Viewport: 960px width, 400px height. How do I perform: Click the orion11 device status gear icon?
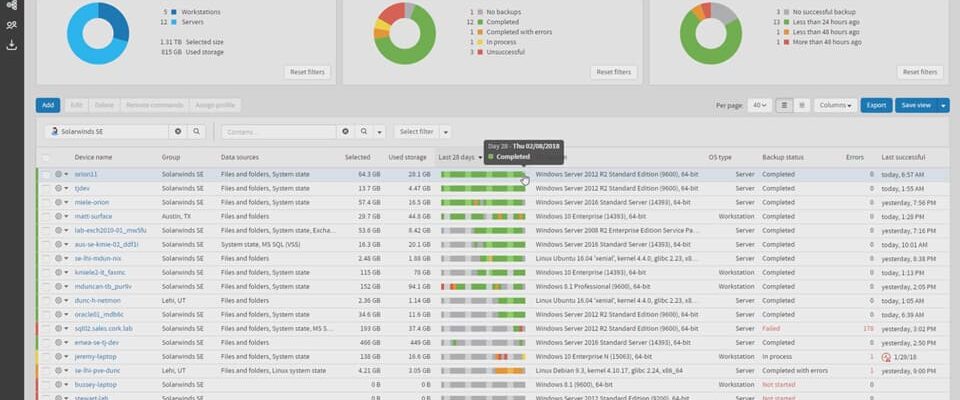pyautogui.click(x=59, y=175)
